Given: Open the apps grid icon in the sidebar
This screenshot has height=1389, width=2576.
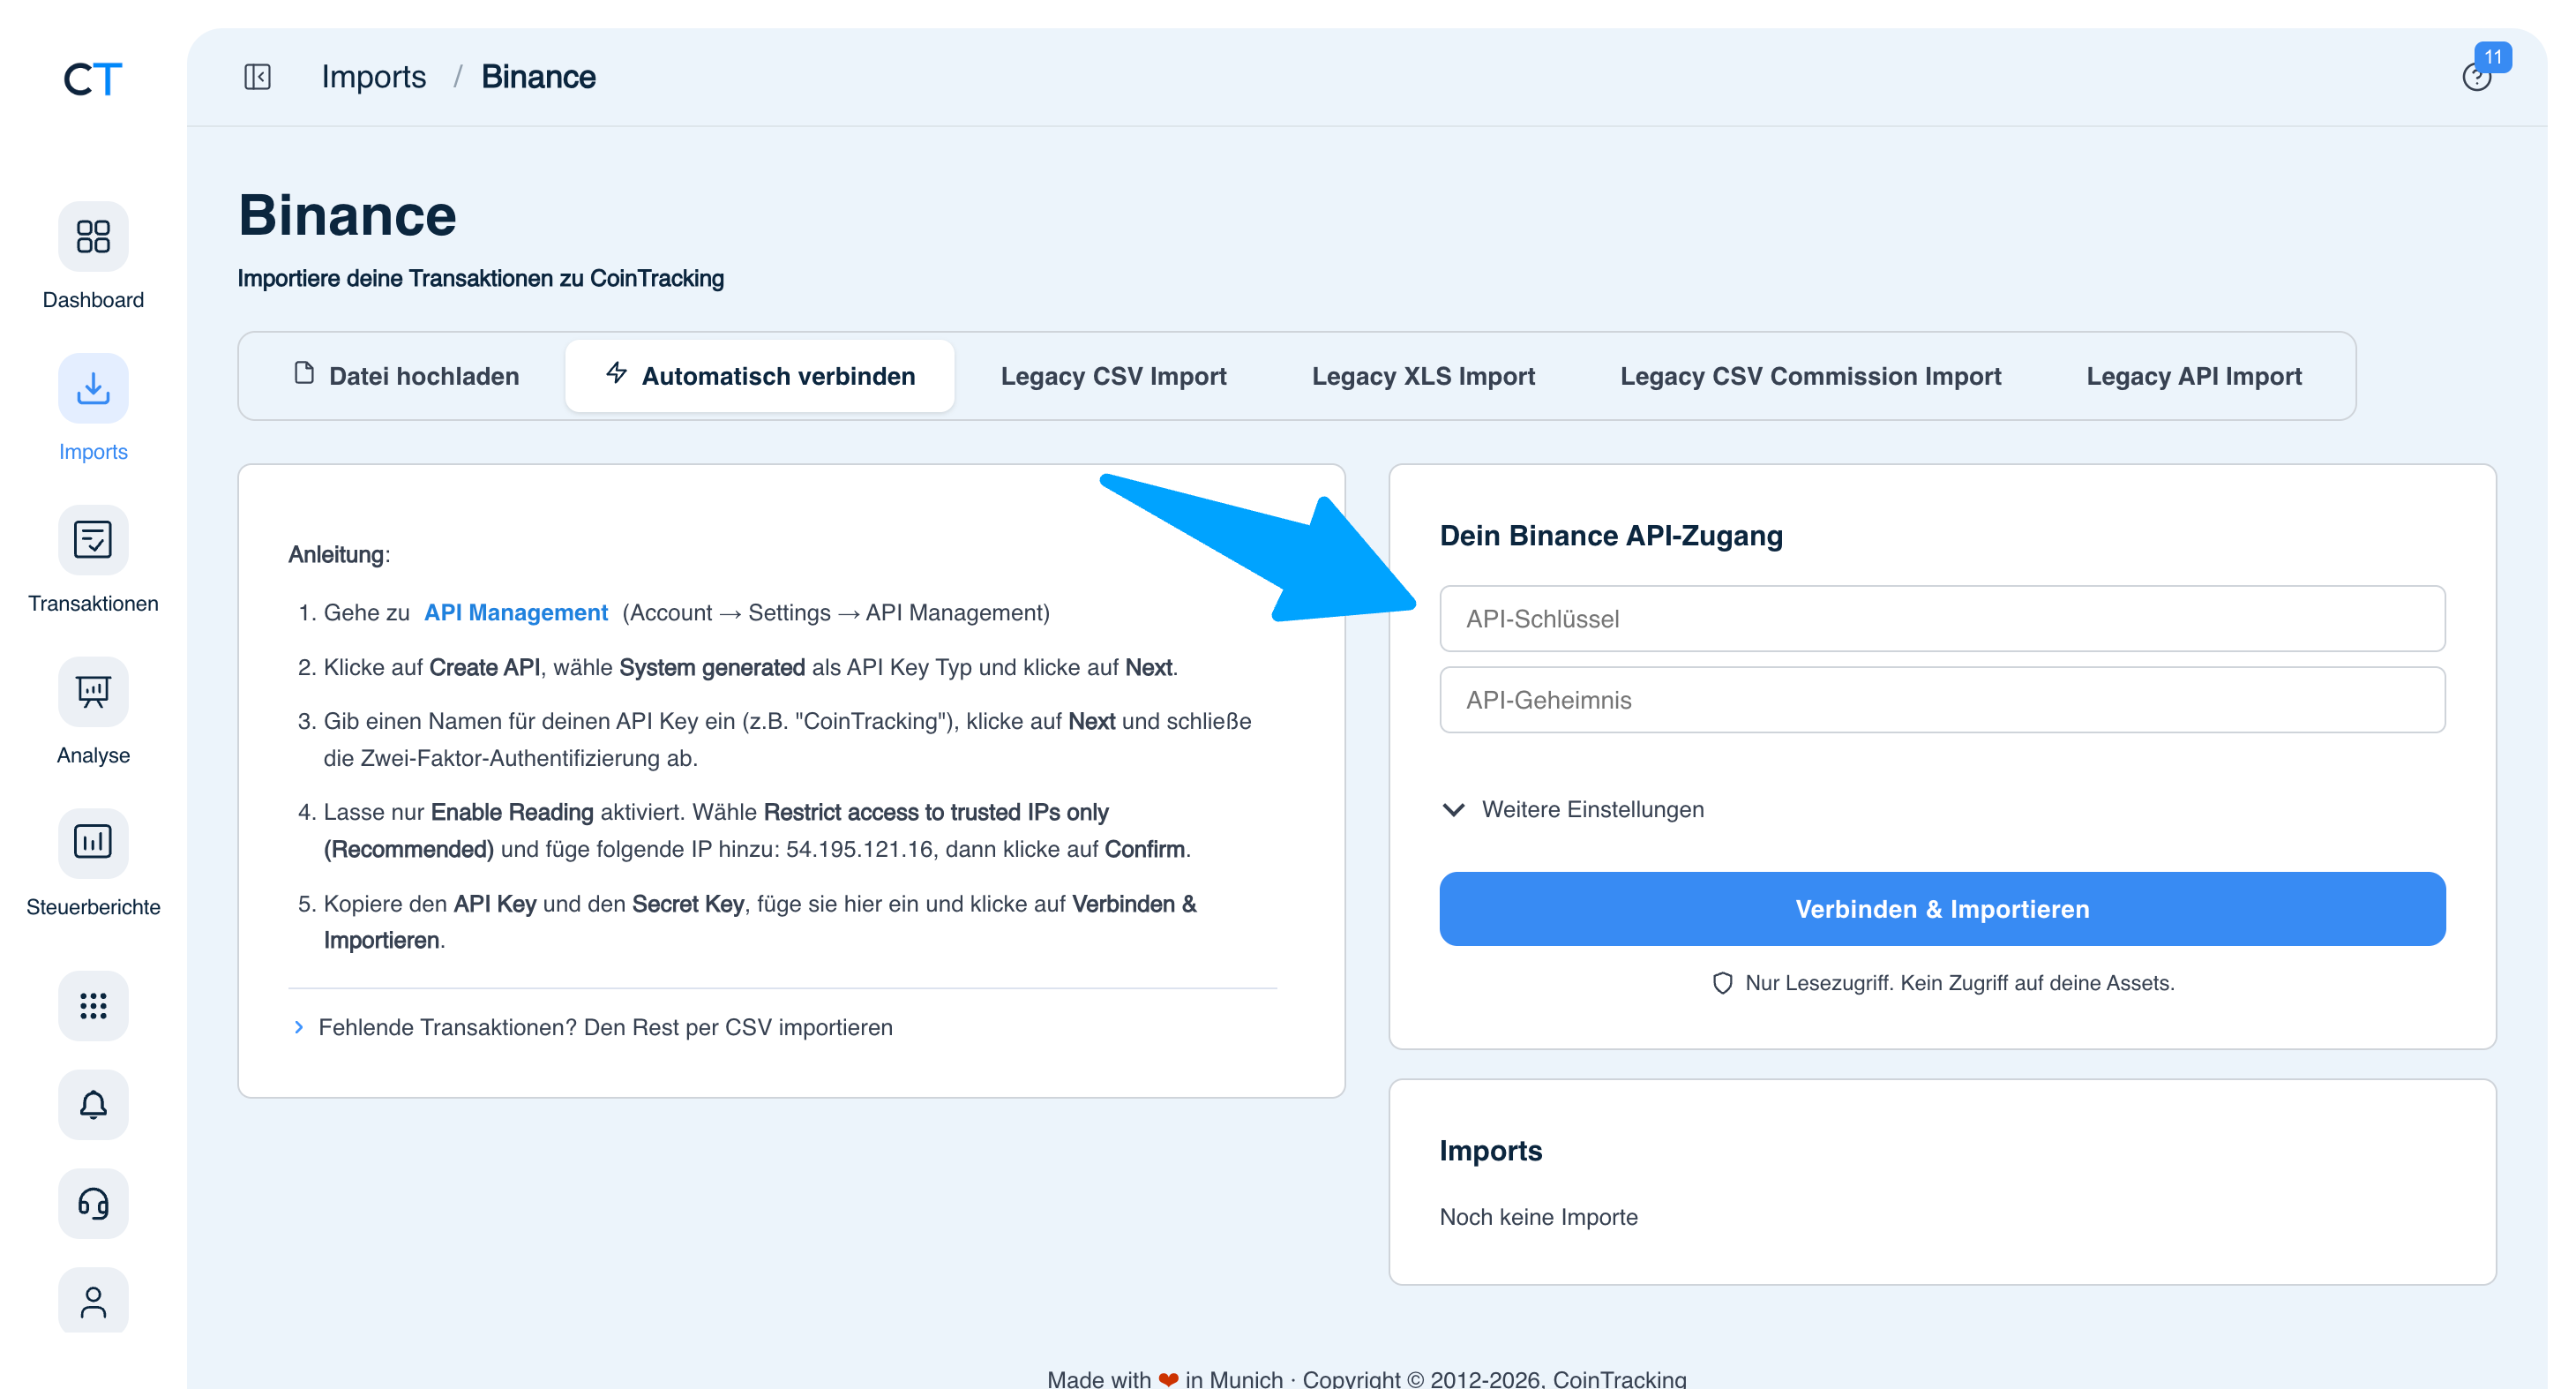Looking at the screenshot, I should click(93, 1006).
